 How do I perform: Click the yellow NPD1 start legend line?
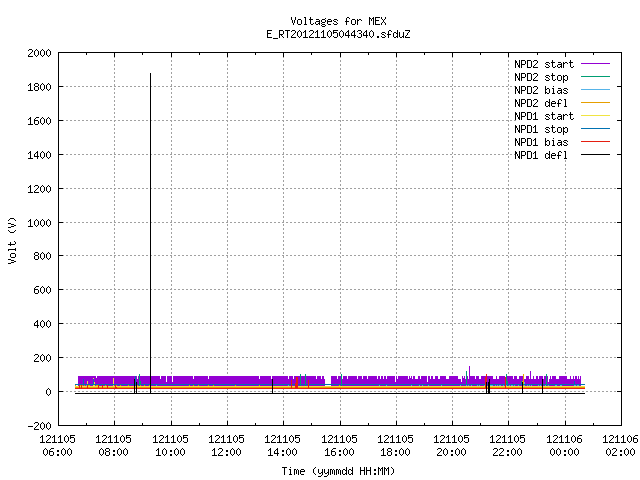pyautogui.click(x=595, y=116)
